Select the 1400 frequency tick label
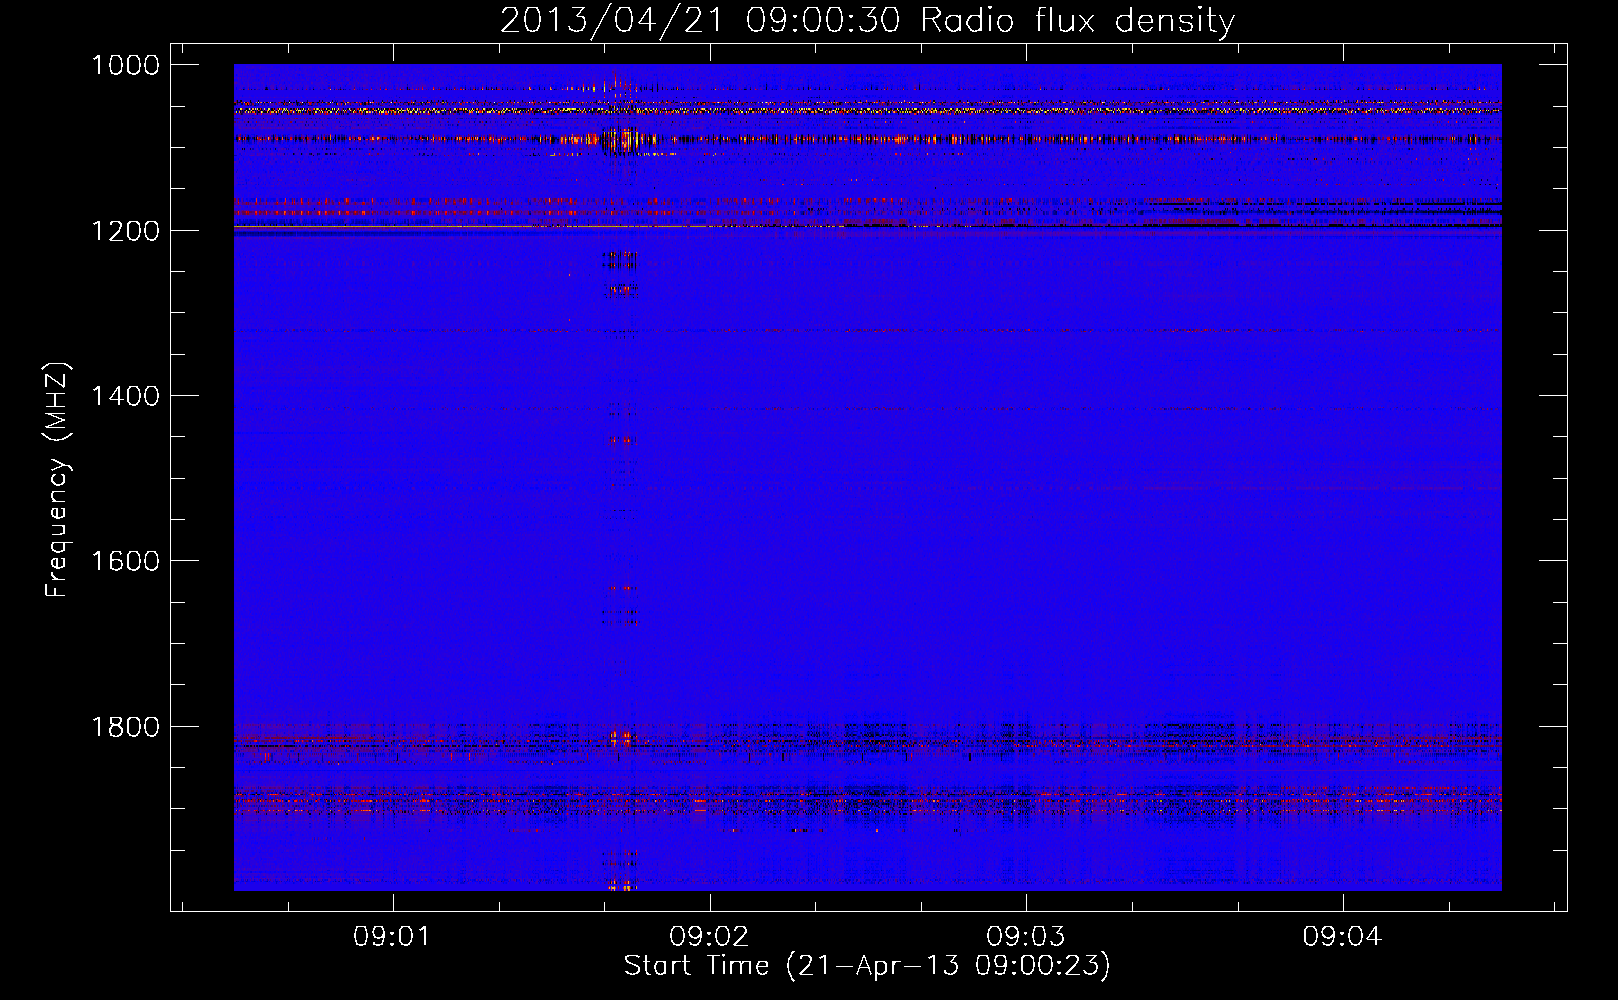 coord(125,396)
